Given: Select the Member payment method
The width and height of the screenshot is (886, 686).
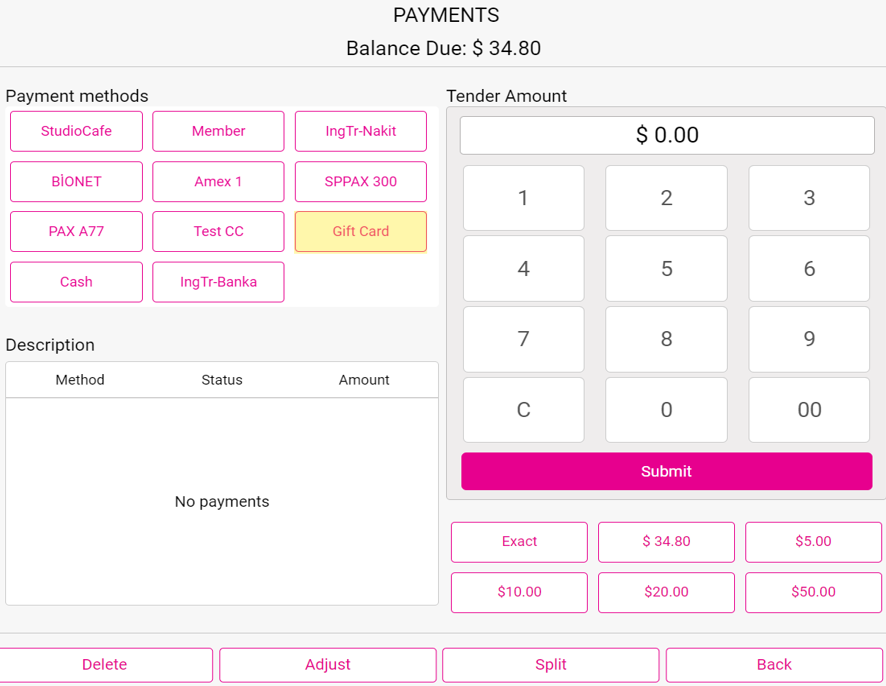Looking at the screenshot, I should (218, 131).
